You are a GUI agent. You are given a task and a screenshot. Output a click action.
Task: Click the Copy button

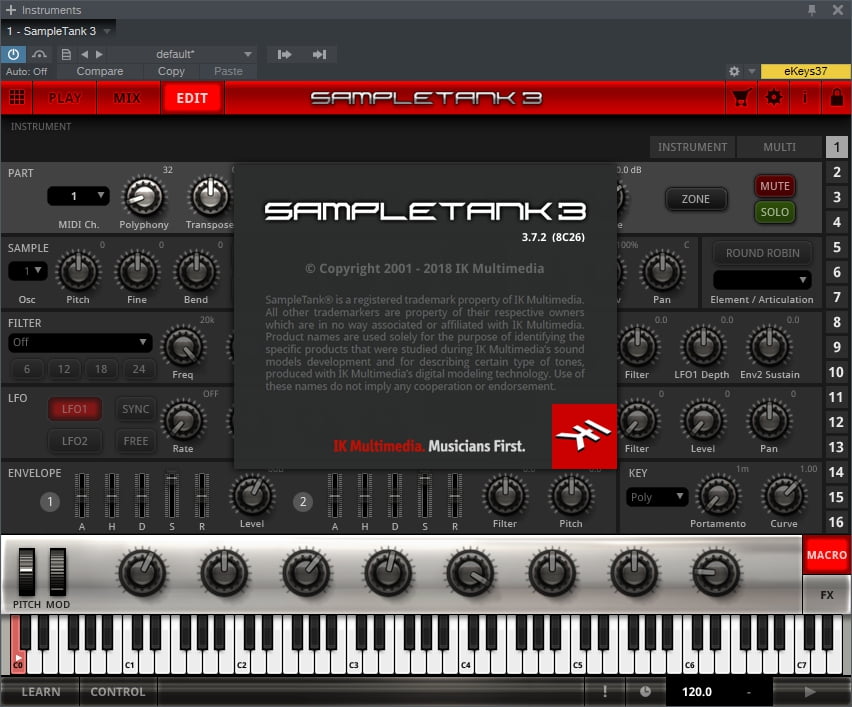[171, 71]
